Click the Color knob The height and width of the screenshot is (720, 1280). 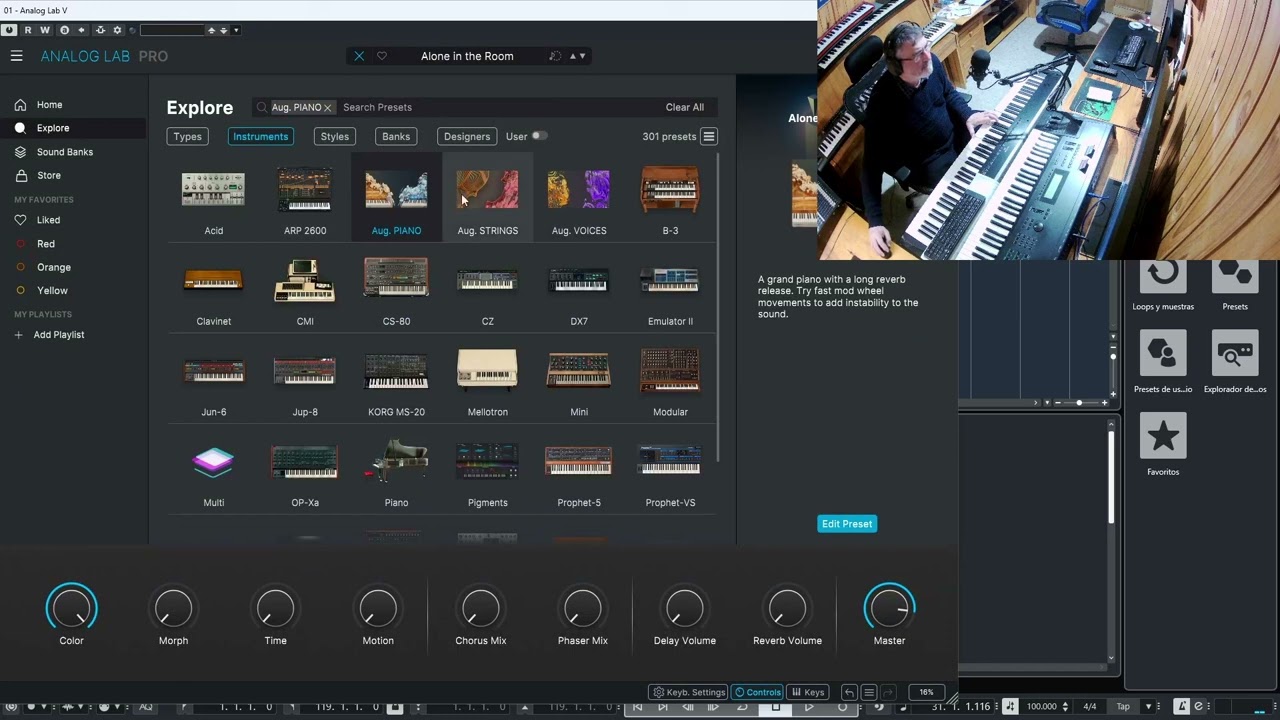(x=71, y=608)
